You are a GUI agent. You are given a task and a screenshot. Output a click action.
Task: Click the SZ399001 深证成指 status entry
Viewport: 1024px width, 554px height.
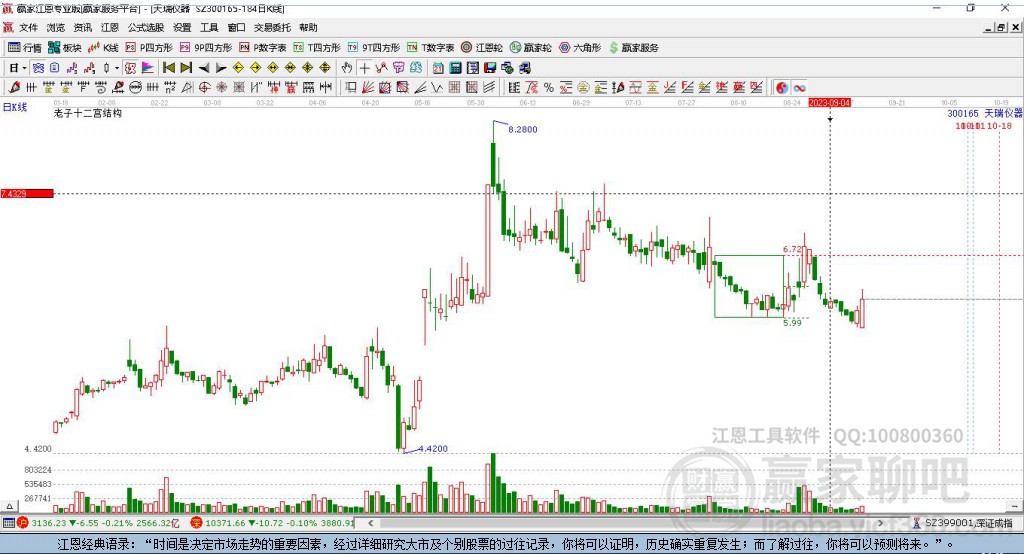click(x=962, y=523)
